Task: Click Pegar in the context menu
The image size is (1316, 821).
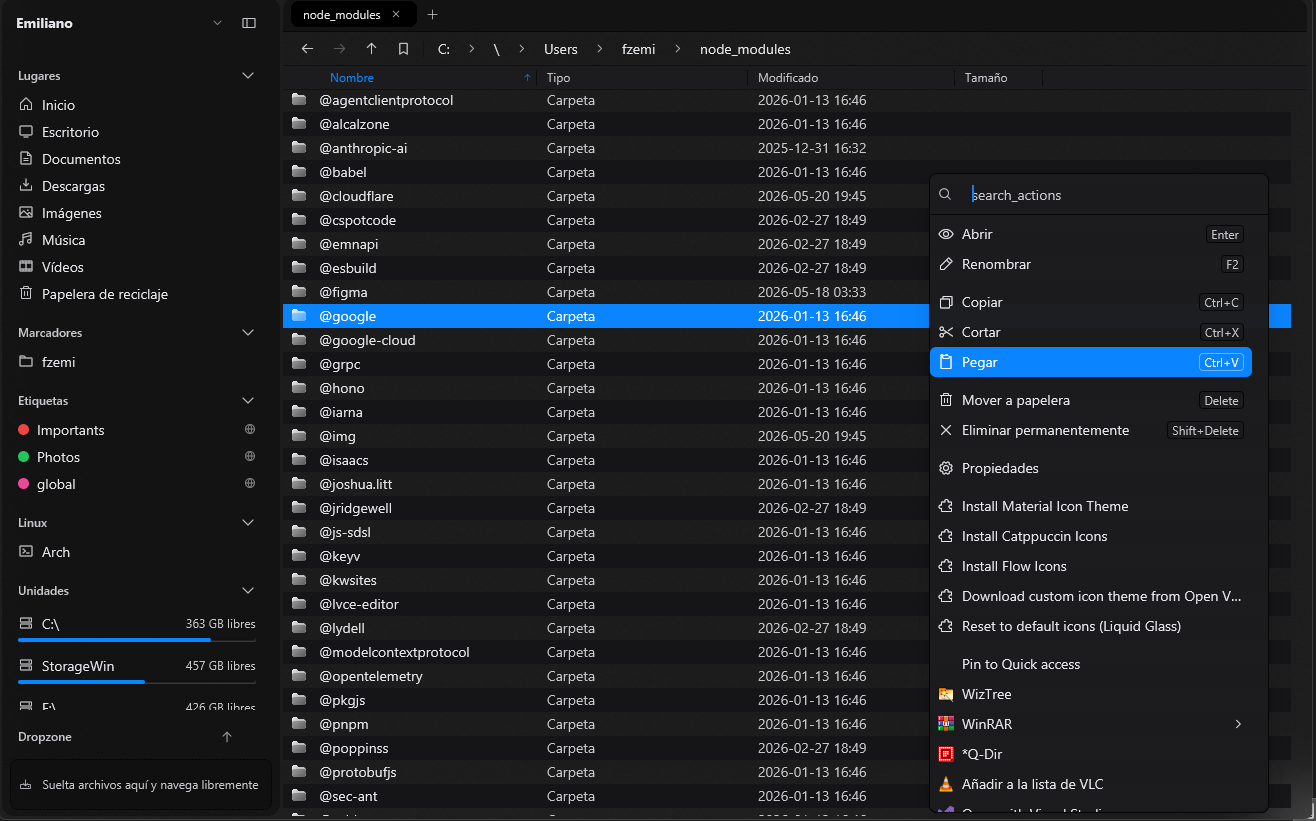Action: [x=1091, y=362]
